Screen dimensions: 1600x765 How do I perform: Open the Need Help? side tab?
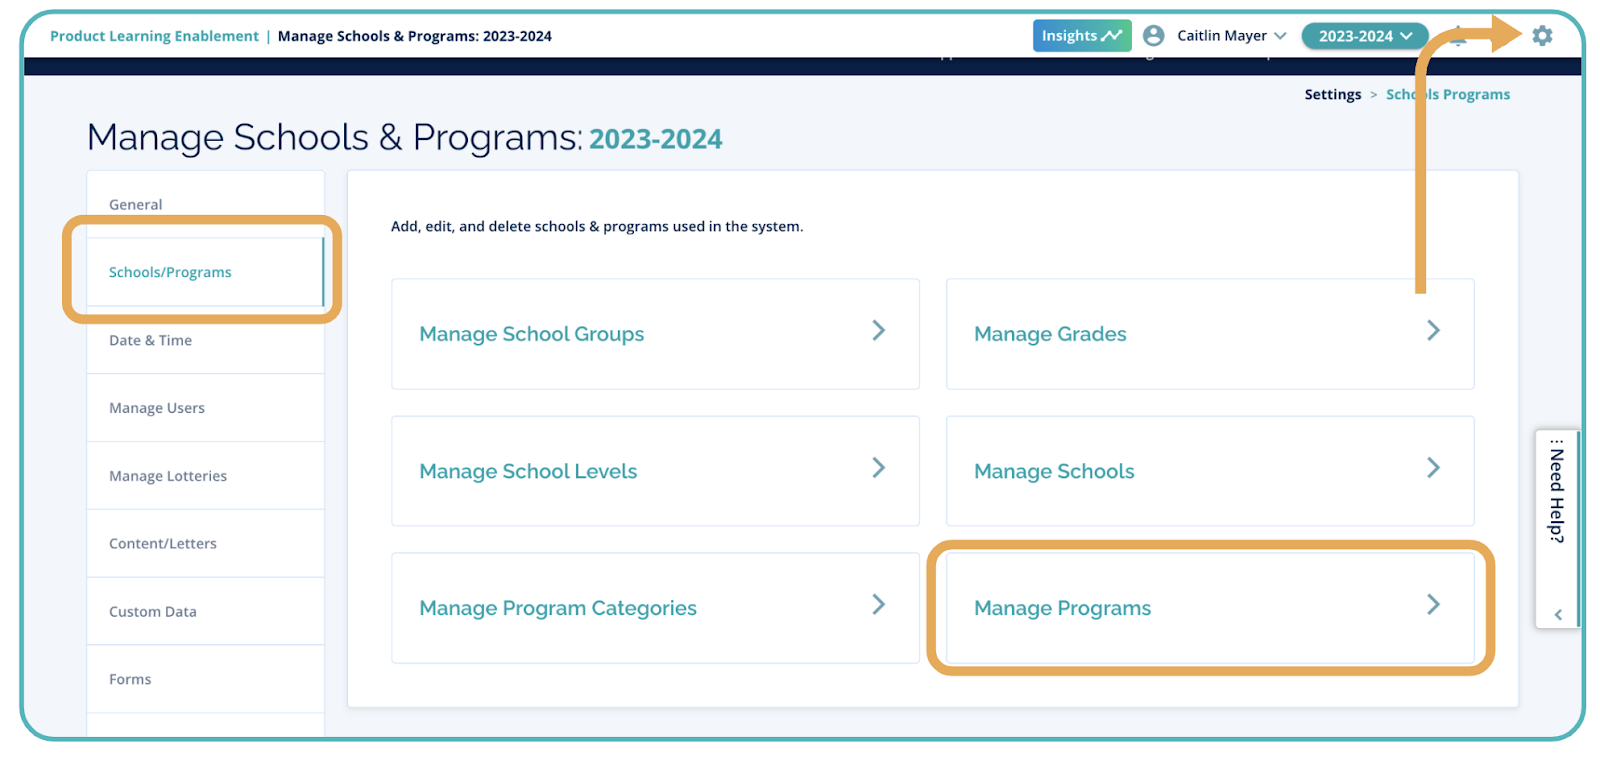click(1556, 496)
